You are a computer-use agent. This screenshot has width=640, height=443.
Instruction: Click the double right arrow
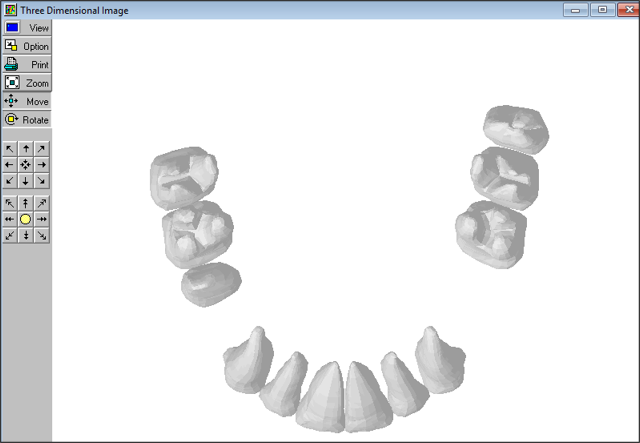click(42, 219)
